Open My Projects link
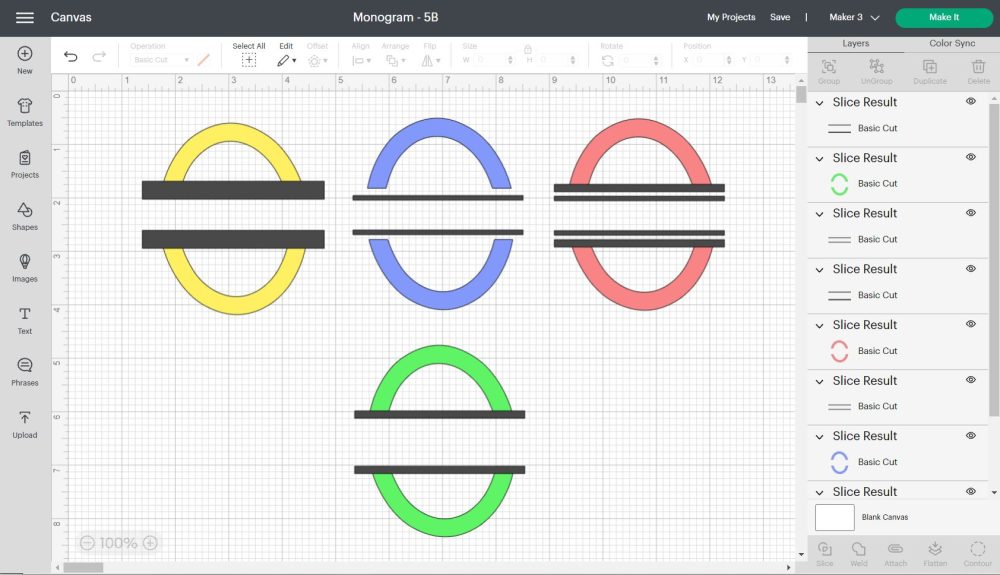Image resolution: width=1000 pixels, height=575 pixels. point(731,18)
